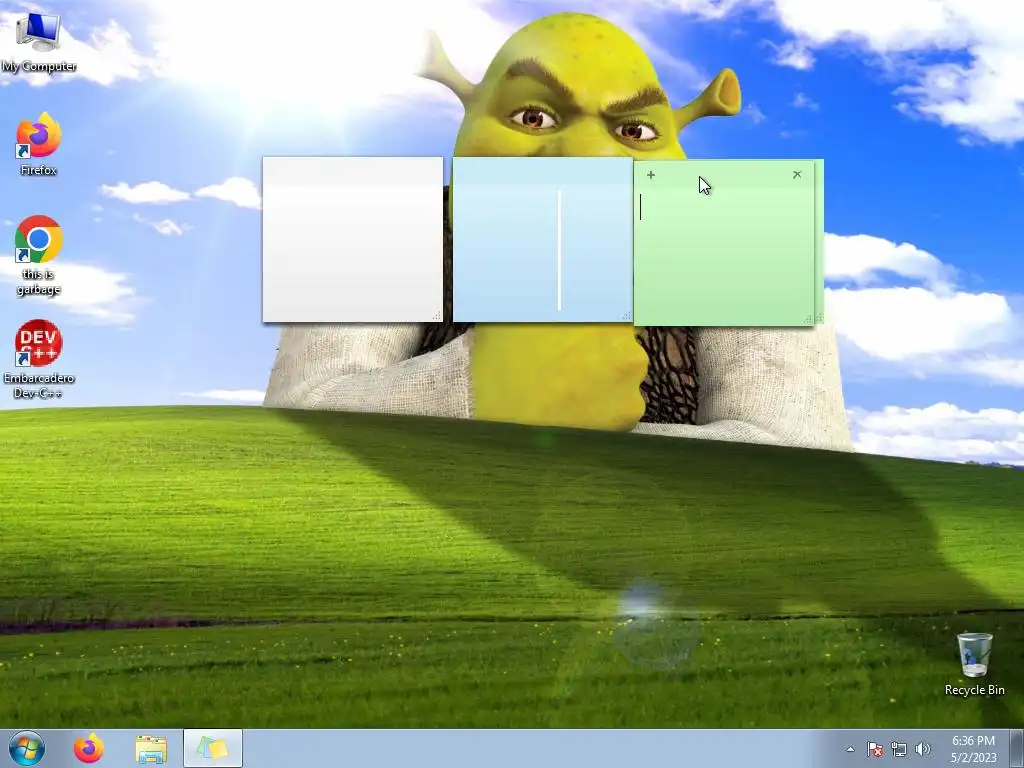The width and height of the screenshot is (1024, 768).
Task: Select the 'this is garbage' Chrome shortcut
Action: coord(39,256)
